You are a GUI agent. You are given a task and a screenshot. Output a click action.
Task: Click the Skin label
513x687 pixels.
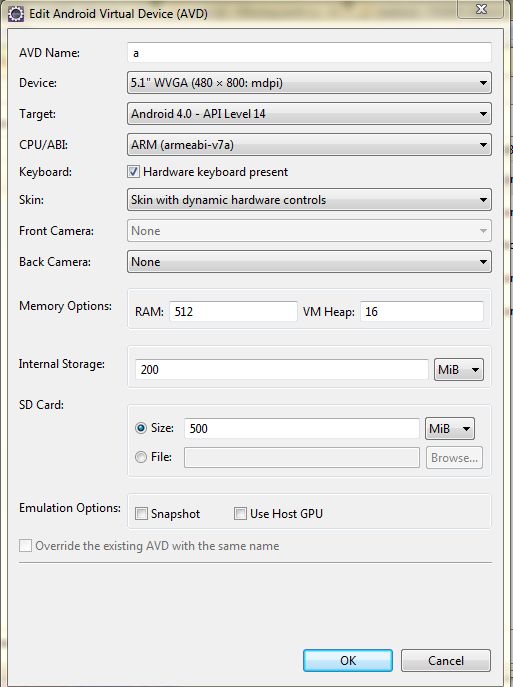(x=31, y=200)
